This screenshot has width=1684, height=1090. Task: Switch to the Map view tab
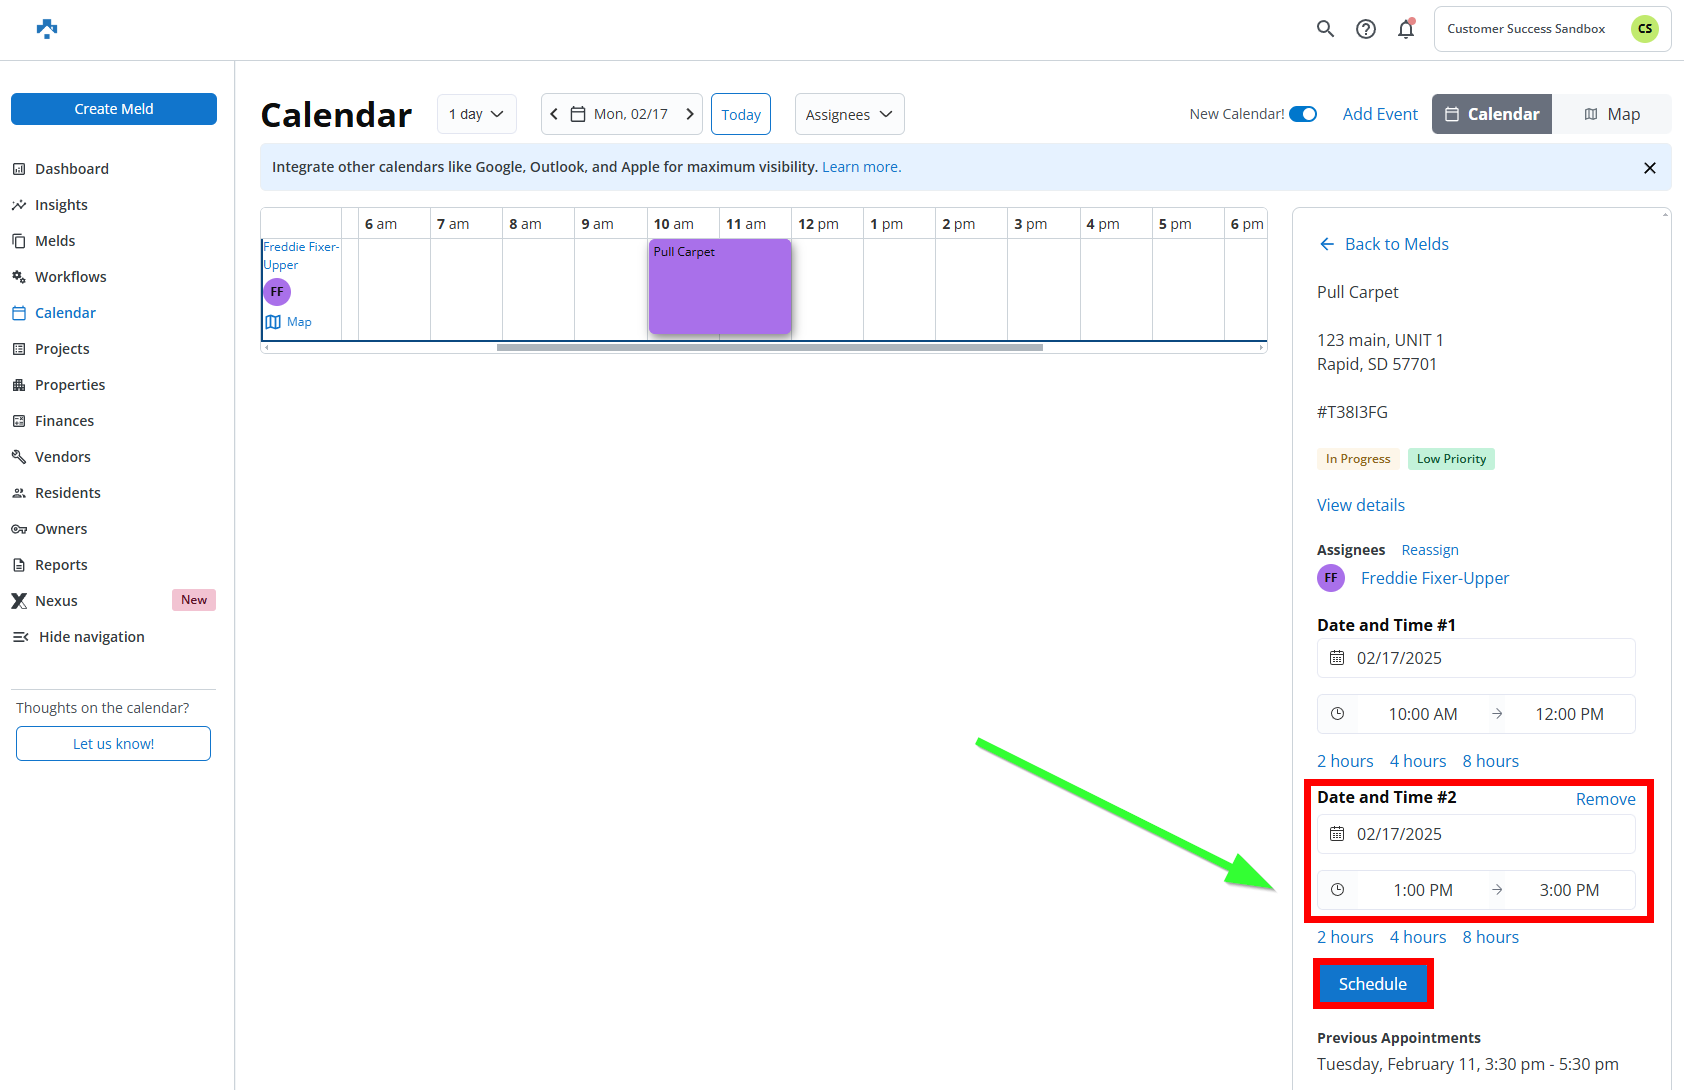pos(1612,114)
